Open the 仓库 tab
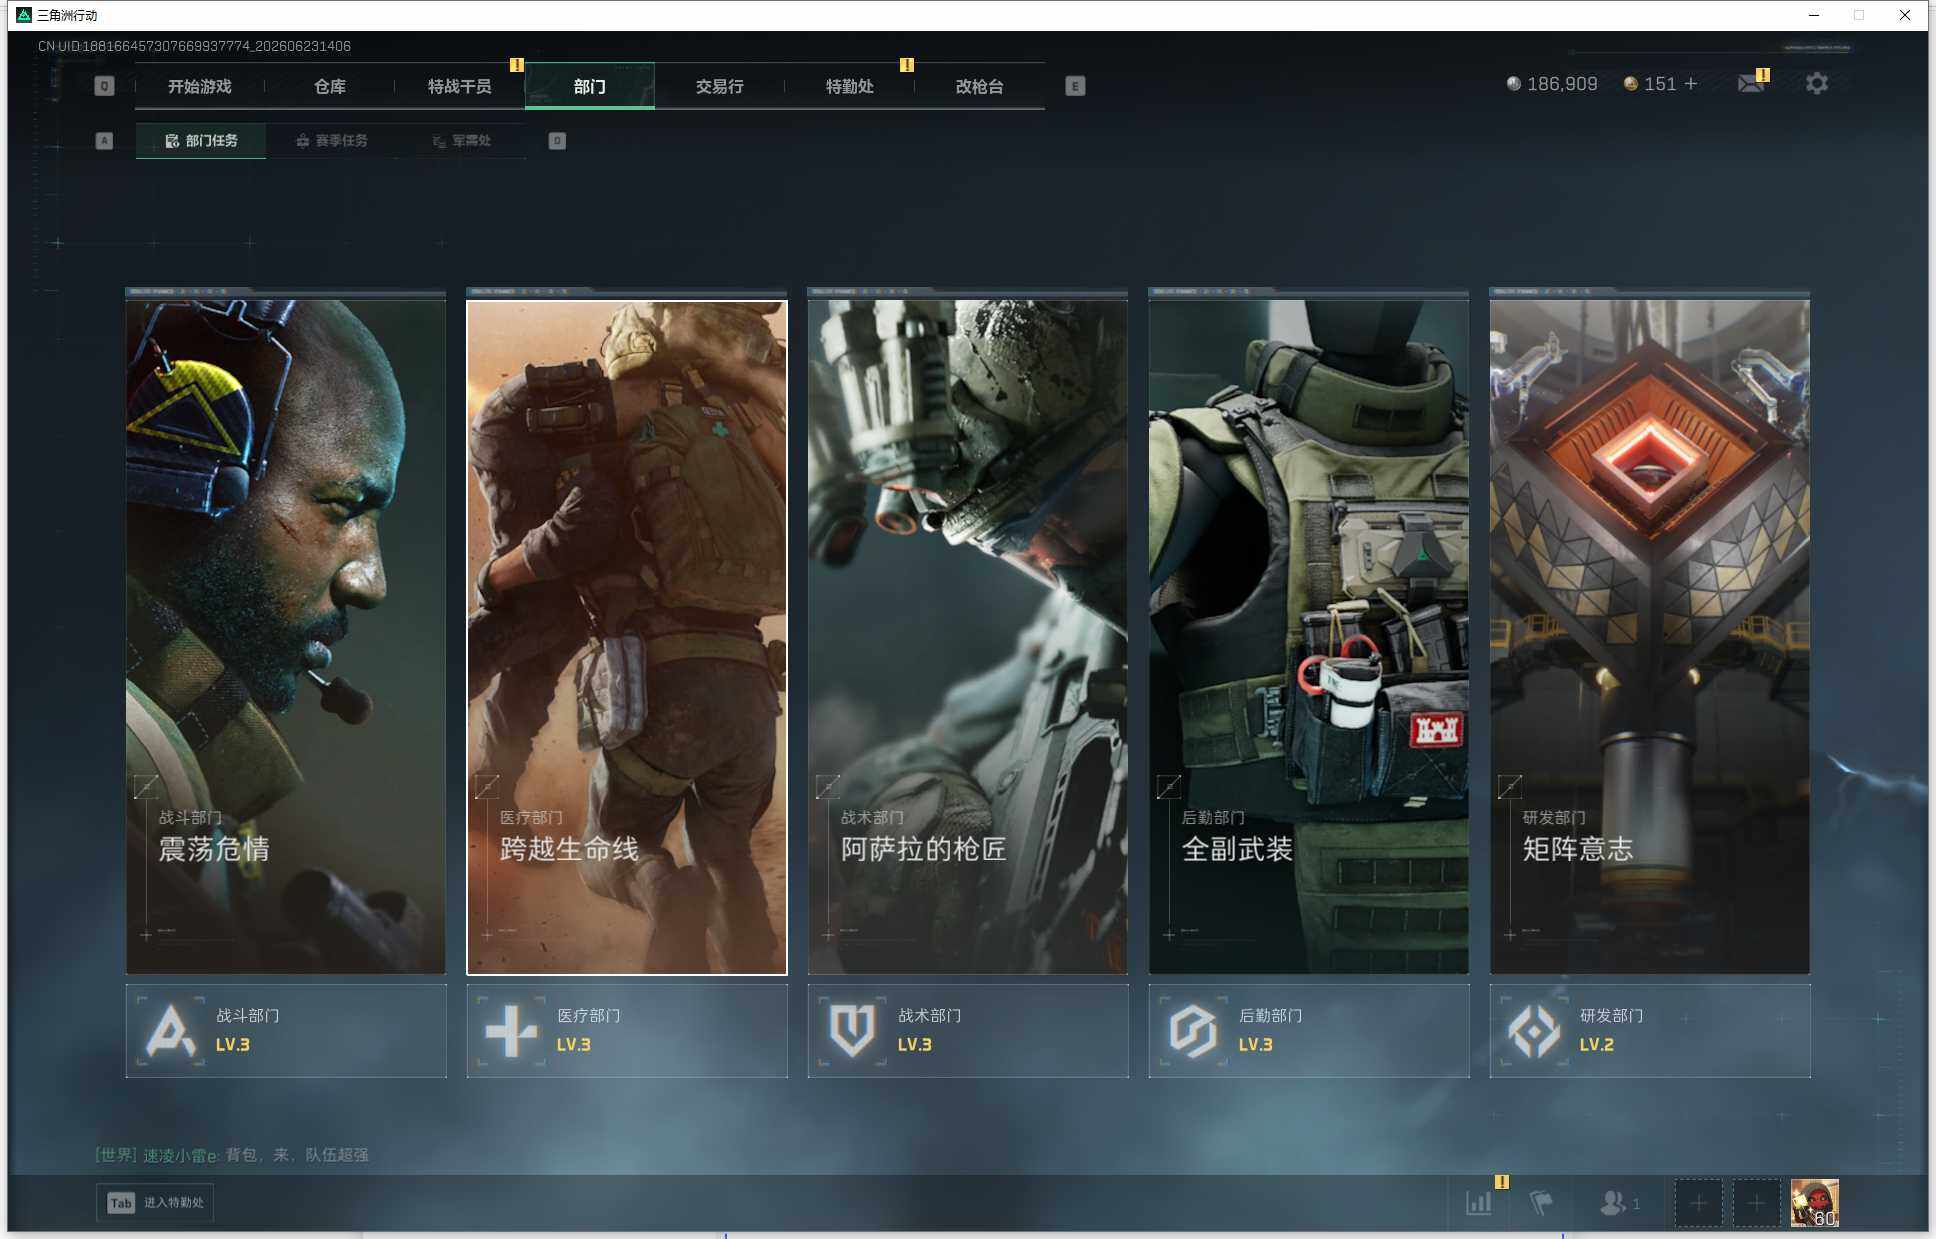Viewport: 1936px width, 1239px height. coord(330,86)
